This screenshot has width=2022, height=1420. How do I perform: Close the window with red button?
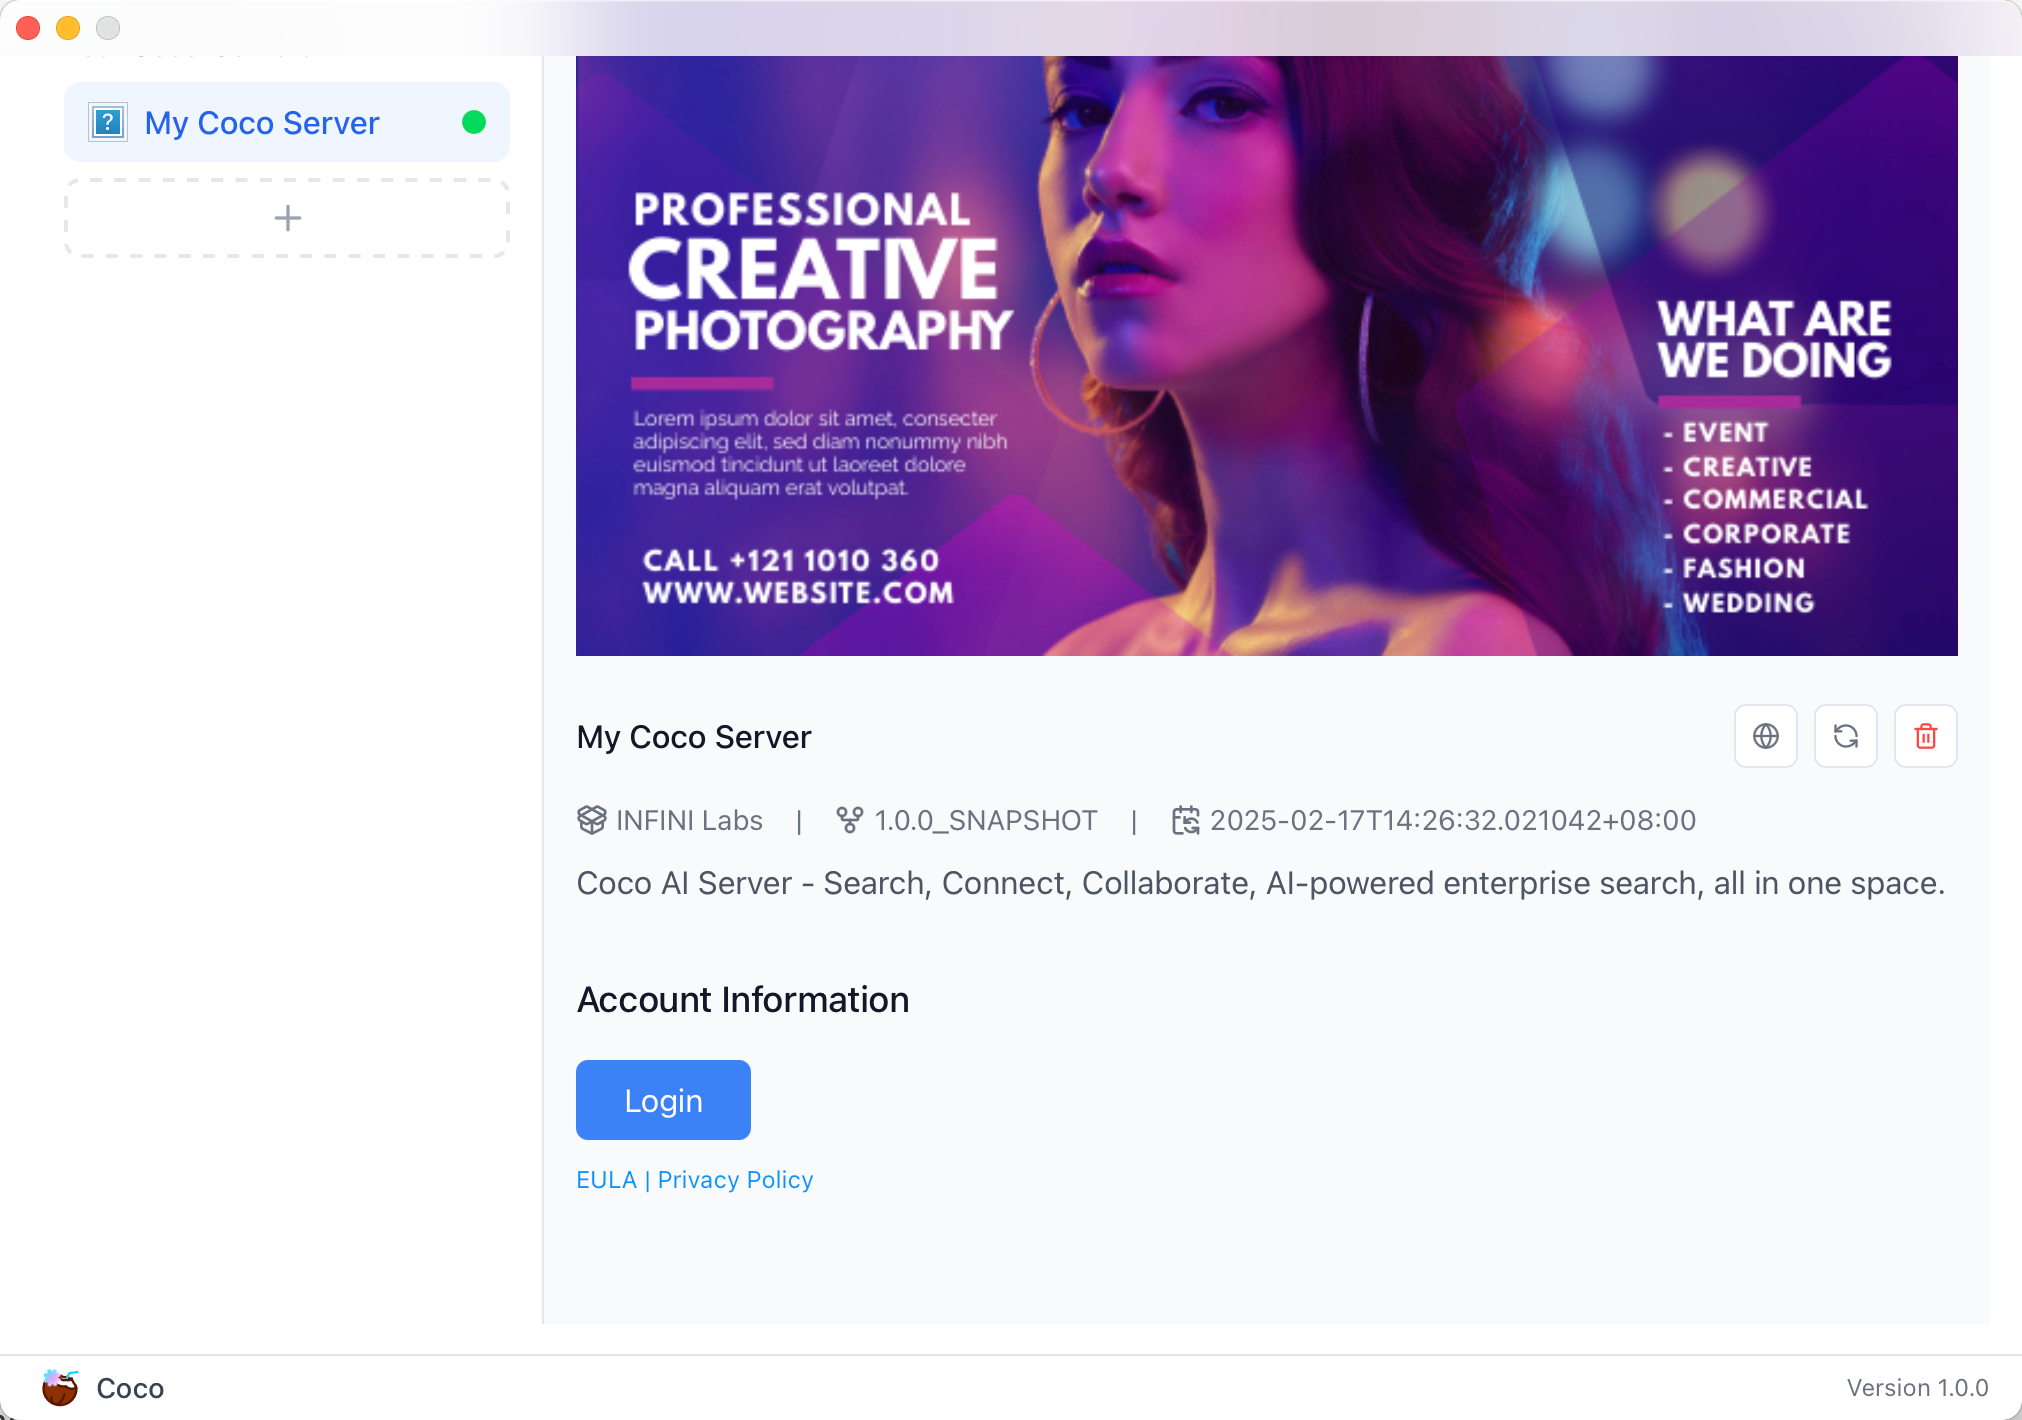click(28, 28)
